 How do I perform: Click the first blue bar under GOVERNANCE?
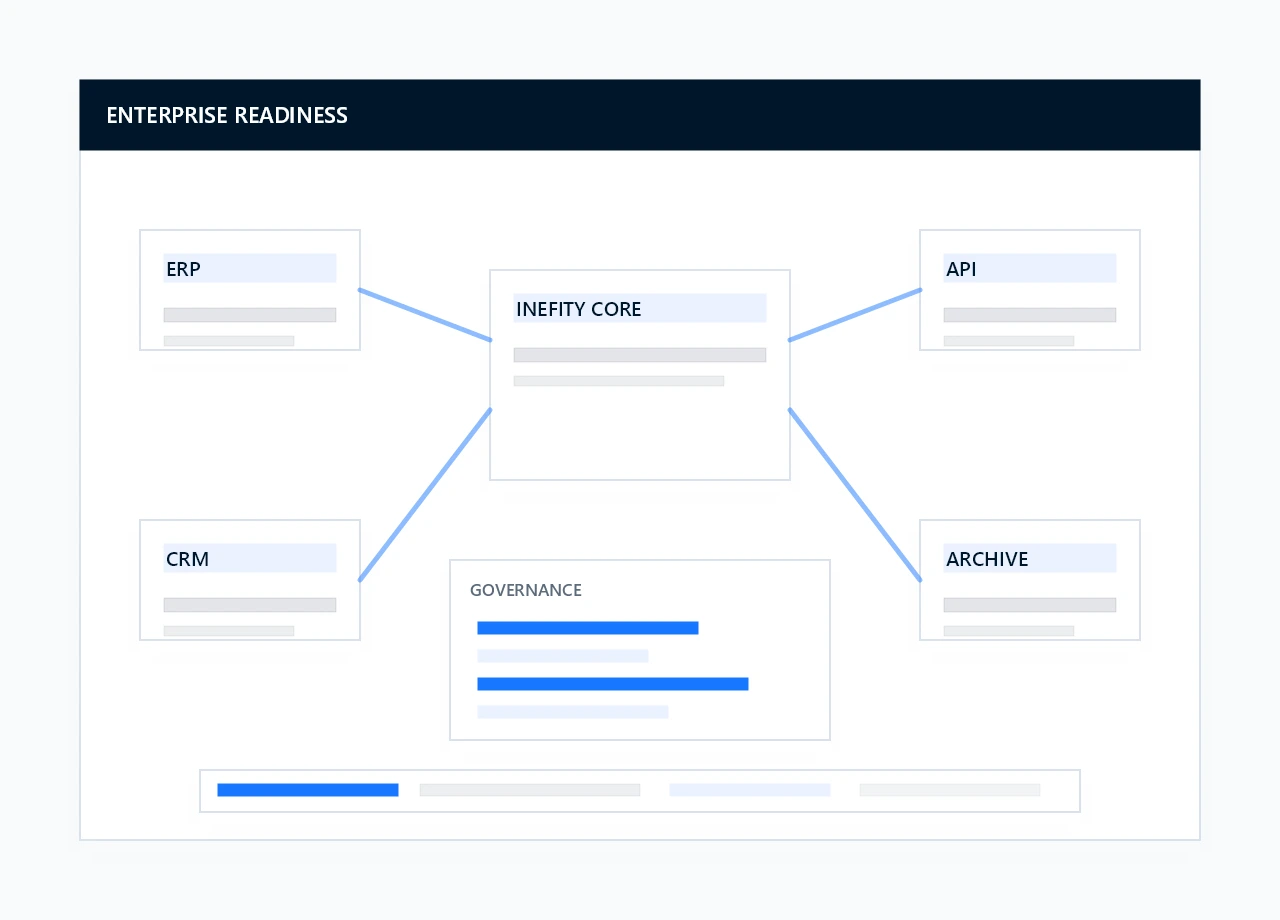tap(587, 628)
